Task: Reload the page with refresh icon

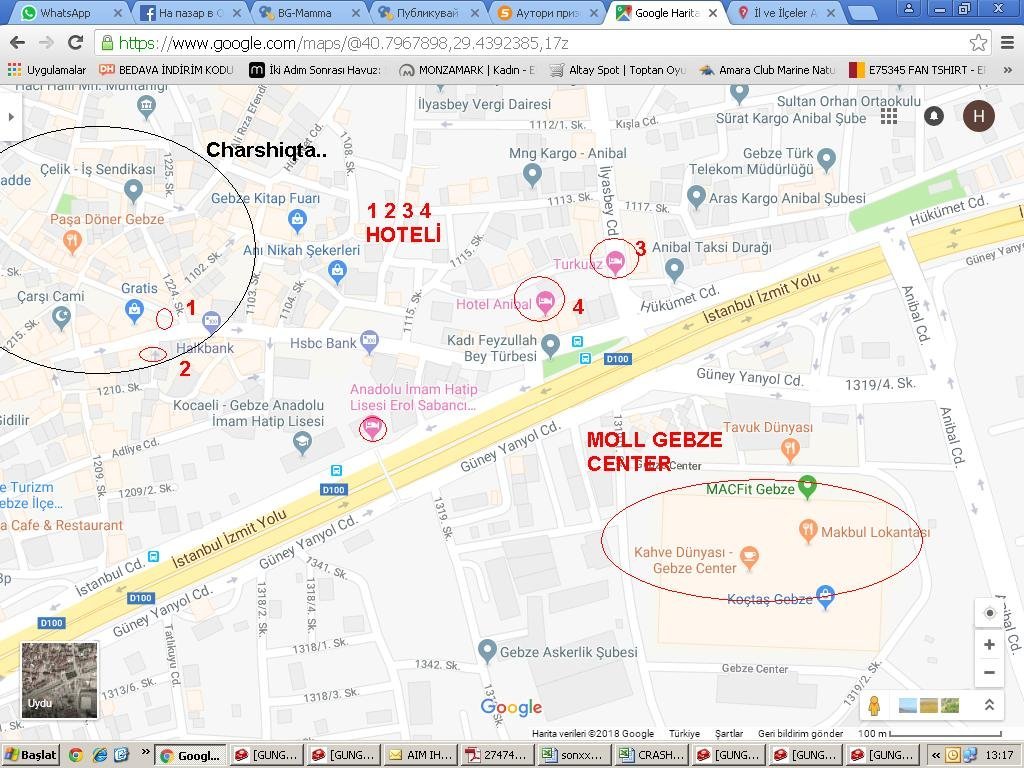Action: (x=76, y=43)
